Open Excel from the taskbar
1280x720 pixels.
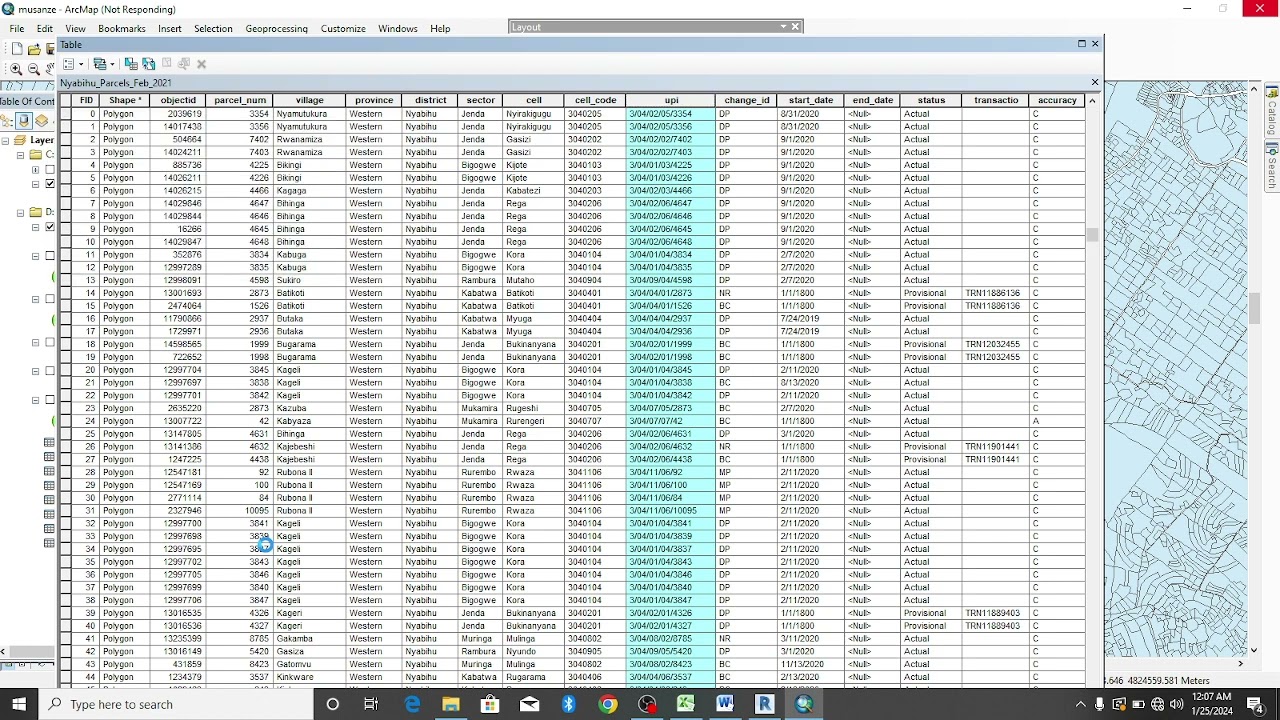(x=686, y=704)
